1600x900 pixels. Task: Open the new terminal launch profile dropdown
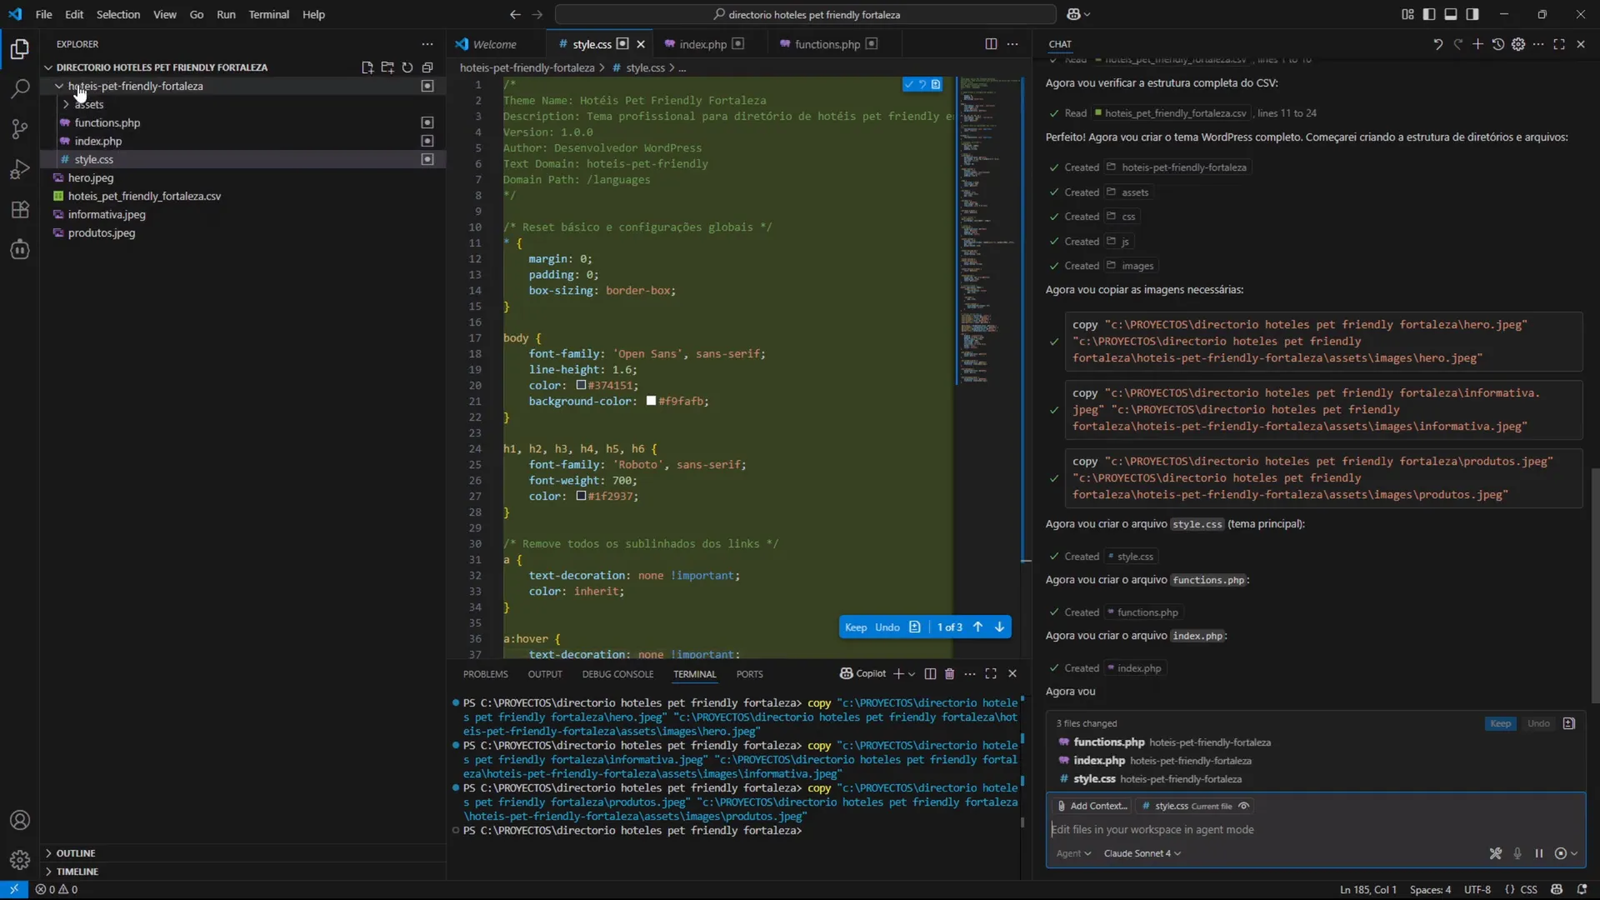coord(911,674)
